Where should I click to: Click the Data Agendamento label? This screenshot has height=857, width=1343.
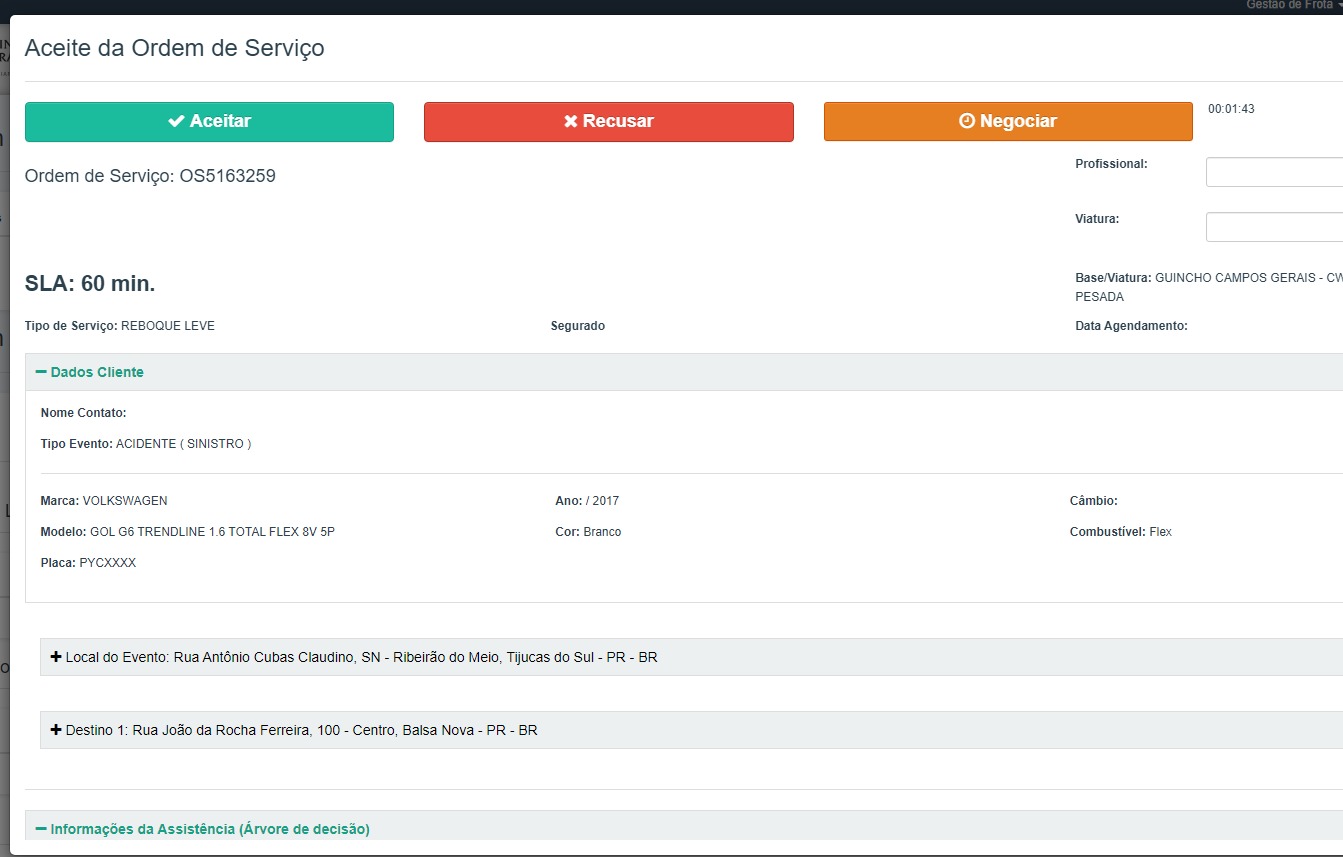pyautogui.click(x=1131, y=326)
